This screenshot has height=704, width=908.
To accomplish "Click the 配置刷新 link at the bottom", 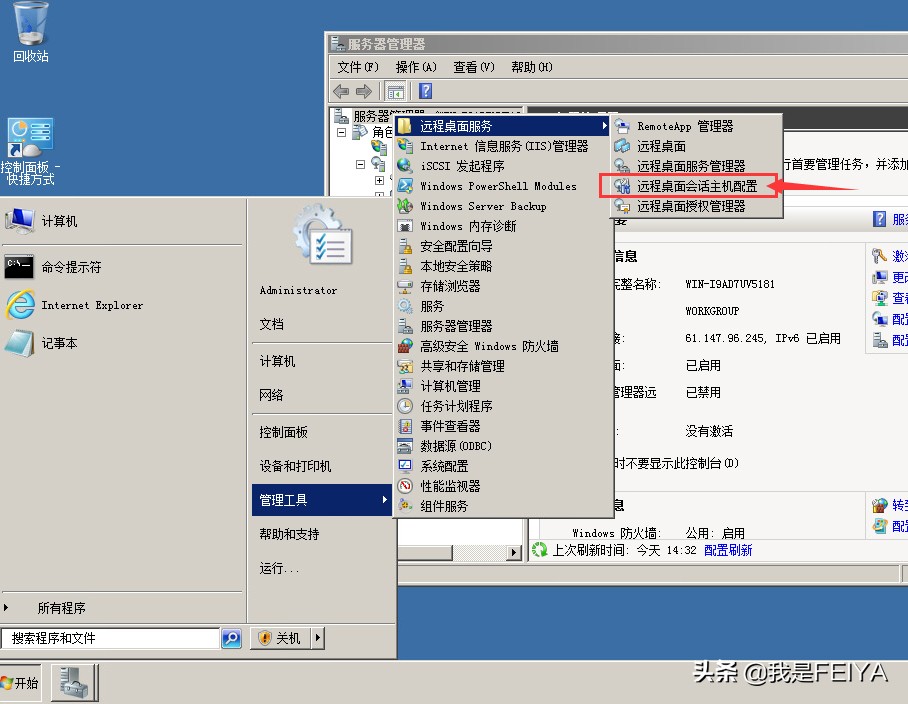I will [729, 549].
